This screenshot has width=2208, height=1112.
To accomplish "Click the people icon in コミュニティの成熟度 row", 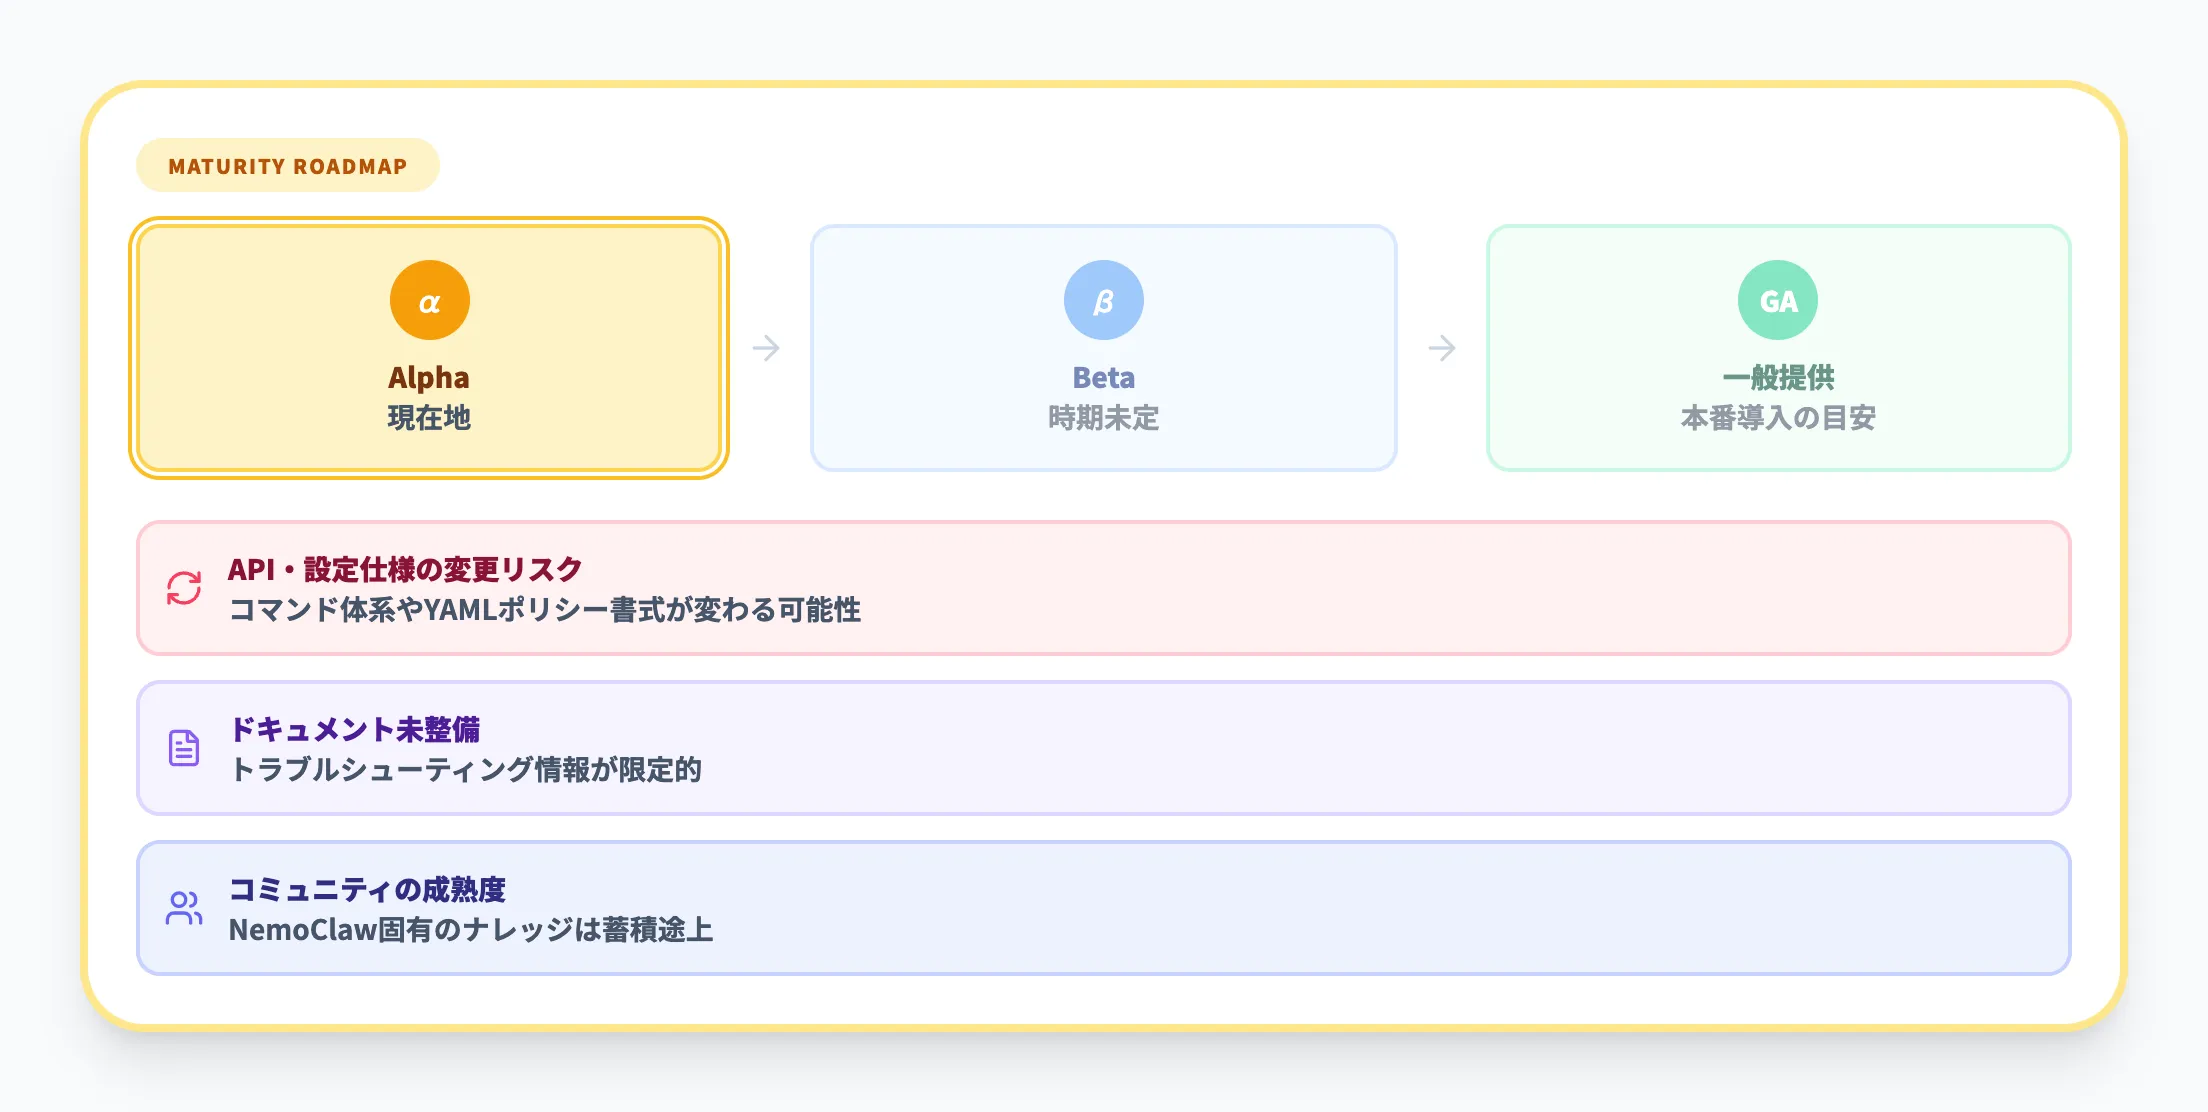I will coord(185,906).
